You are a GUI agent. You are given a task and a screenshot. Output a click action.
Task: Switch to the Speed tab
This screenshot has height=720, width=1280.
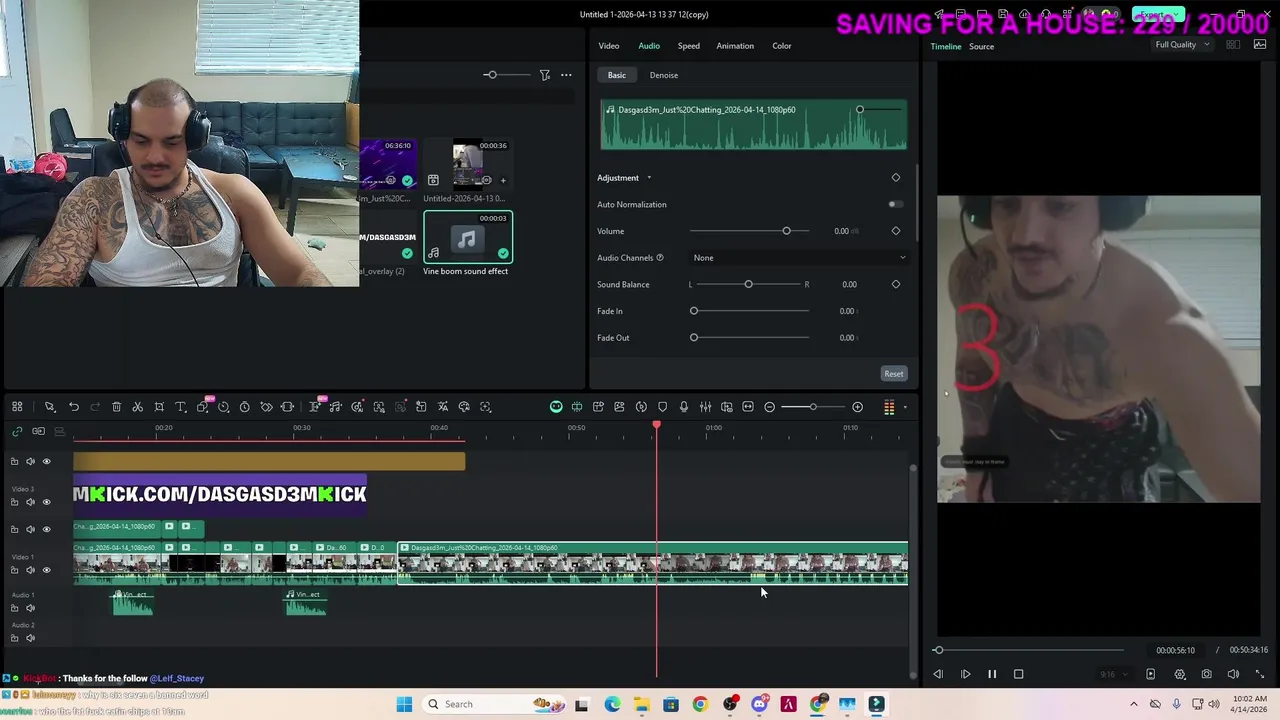click(689, 46)
